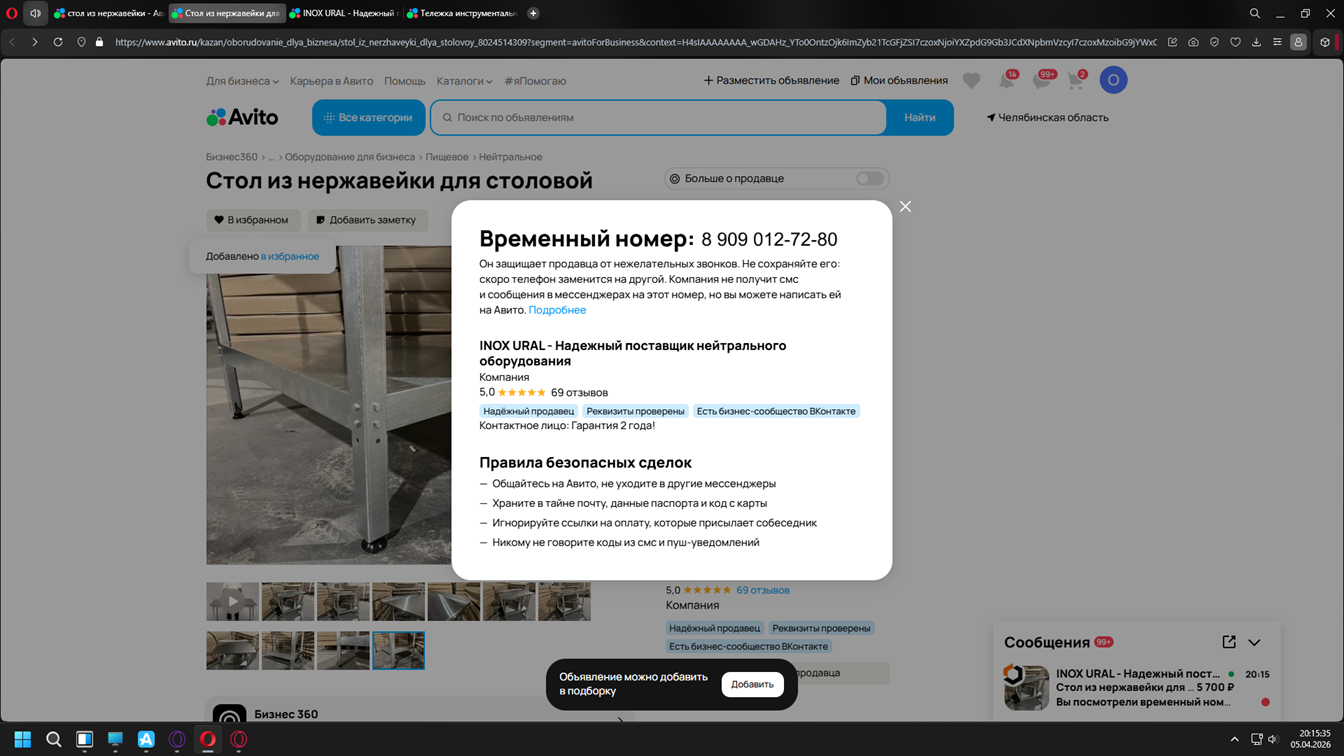Screen dimensions: 1344x756
Task: Switch to the INOX URAL browser tab
Action: [x=344, y=13]
